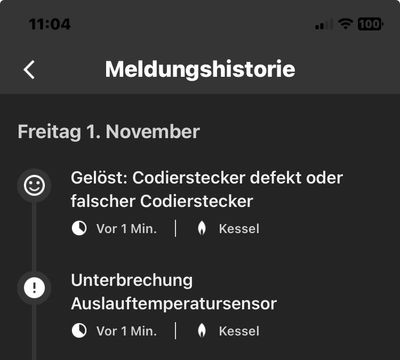Tap the Kessel label of the resolved entry
400x360 pixels.
point(239,229)
